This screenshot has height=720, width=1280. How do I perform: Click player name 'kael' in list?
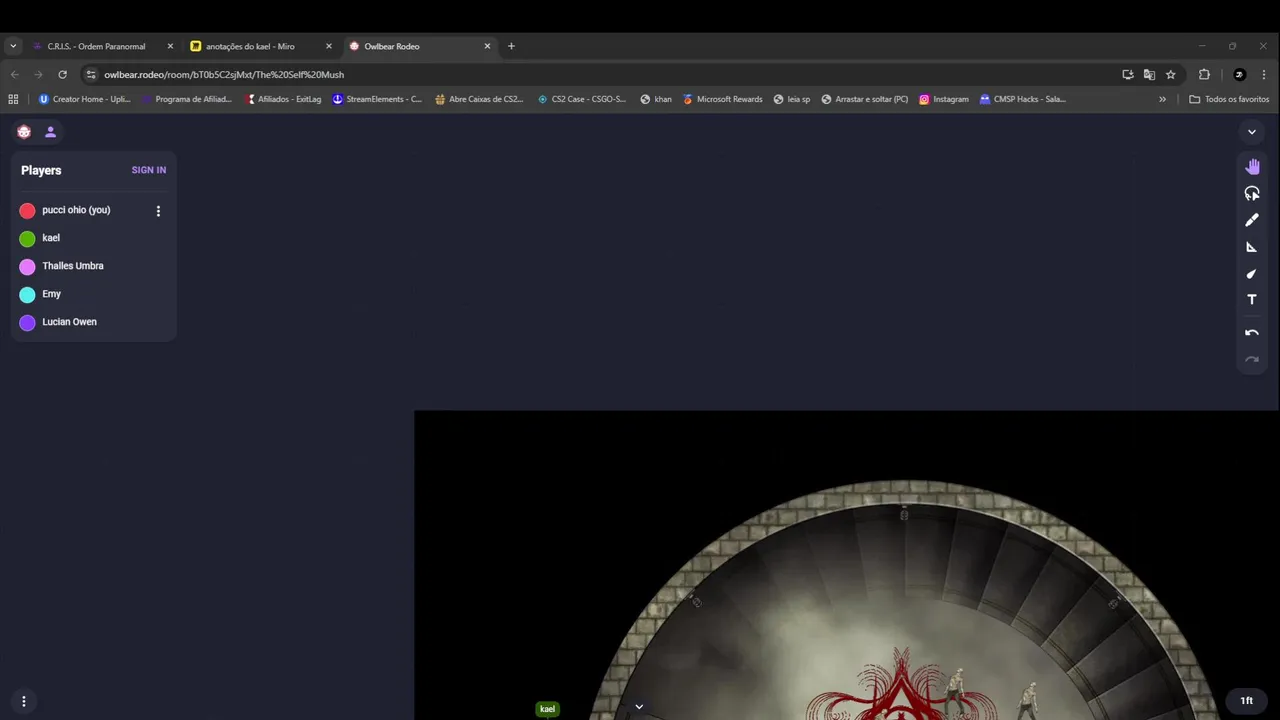[x=51, y=238]
